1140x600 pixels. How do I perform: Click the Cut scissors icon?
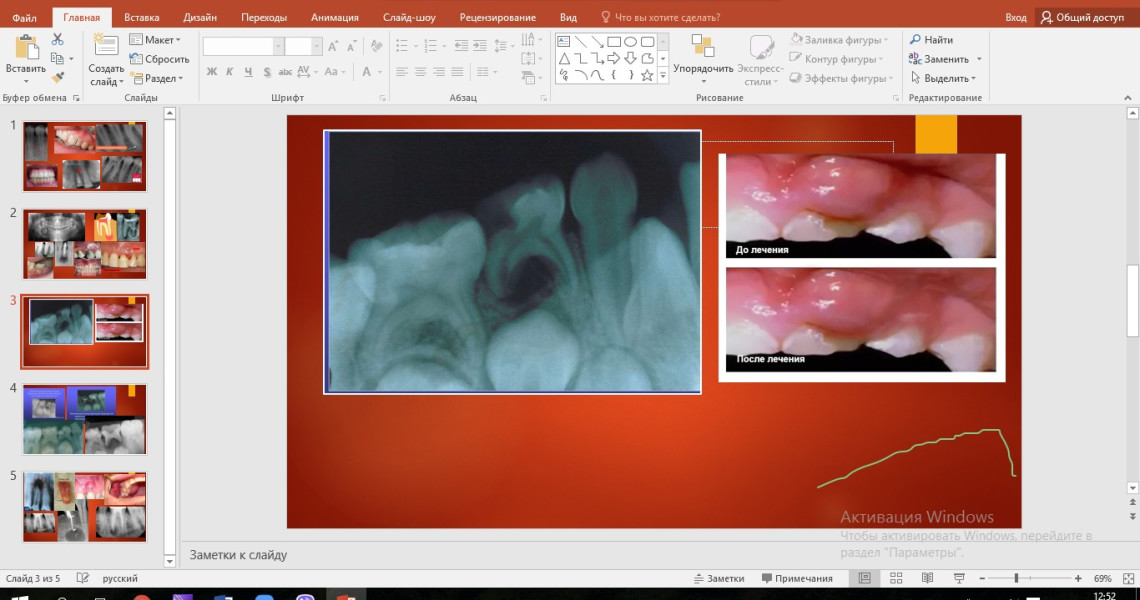[x=57, y=39]
